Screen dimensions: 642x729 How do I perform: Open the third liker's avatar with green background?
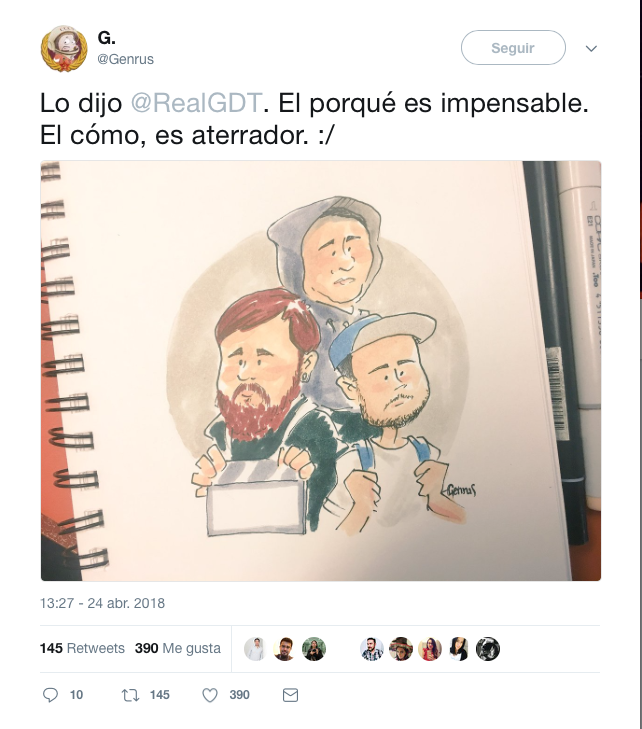[x=314, y=649]
